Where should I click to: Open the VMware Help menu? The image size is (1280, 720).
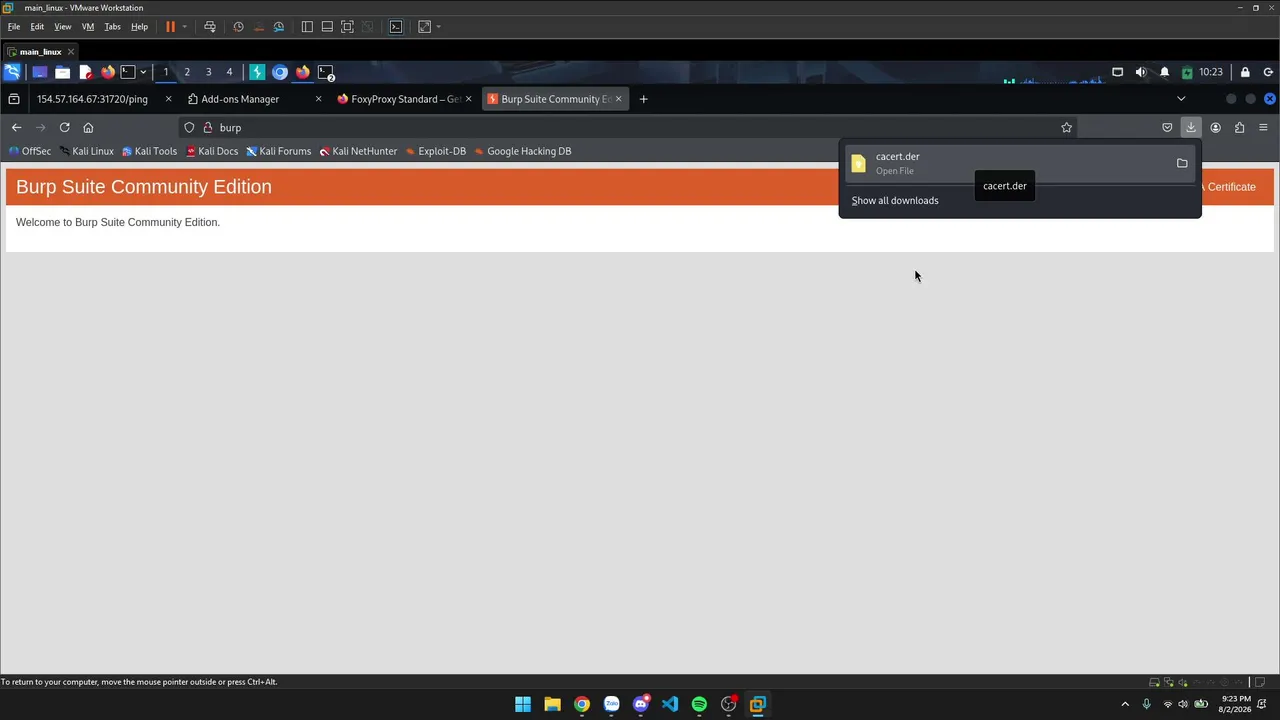(x=139, y=27)
